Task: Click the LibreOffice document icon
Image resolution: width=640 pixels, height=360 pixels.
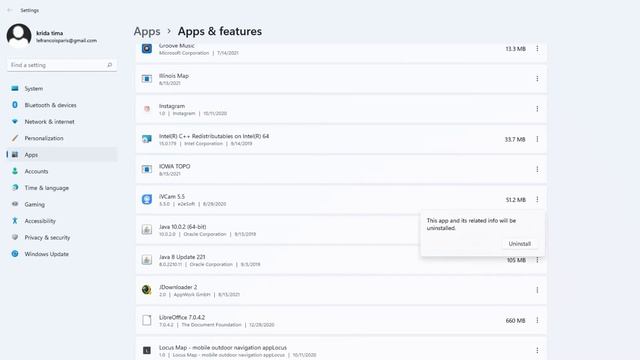Action: tap(147, 320)
